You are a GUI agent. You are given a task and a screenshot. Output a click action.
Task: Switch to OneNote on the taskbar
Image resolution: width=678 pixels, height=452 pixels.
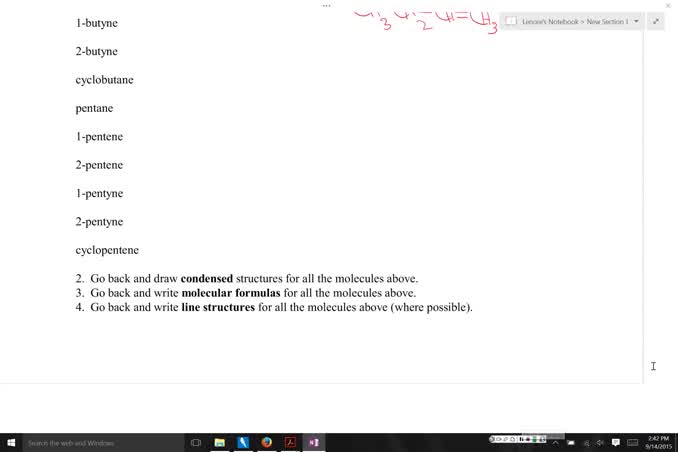(x=314, y=442)
